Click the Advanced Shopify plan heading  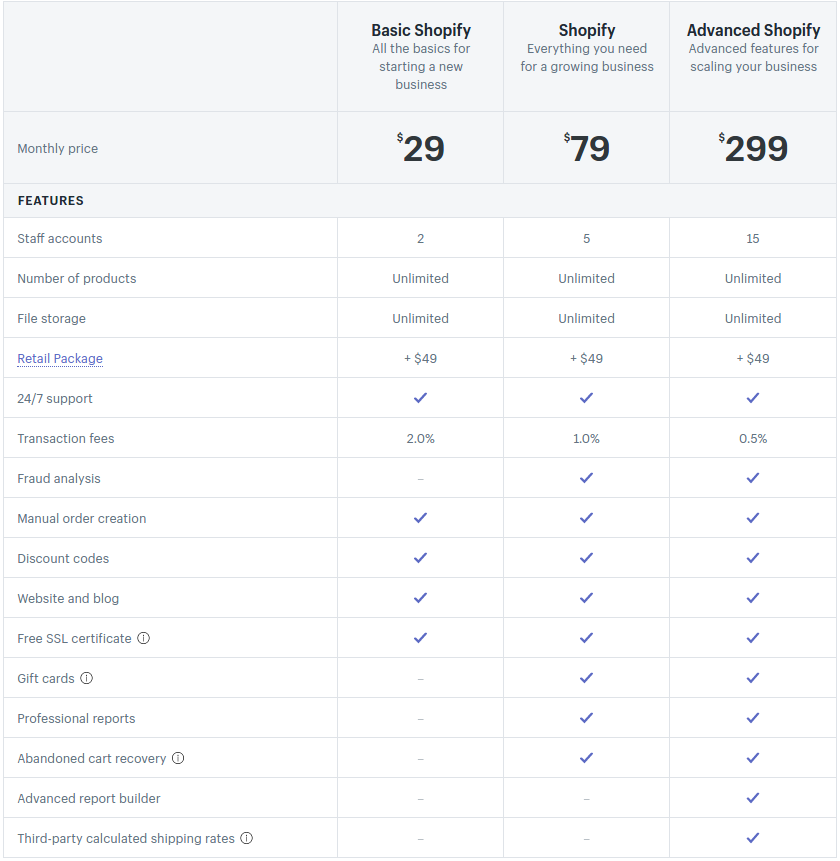pos(753,30)
